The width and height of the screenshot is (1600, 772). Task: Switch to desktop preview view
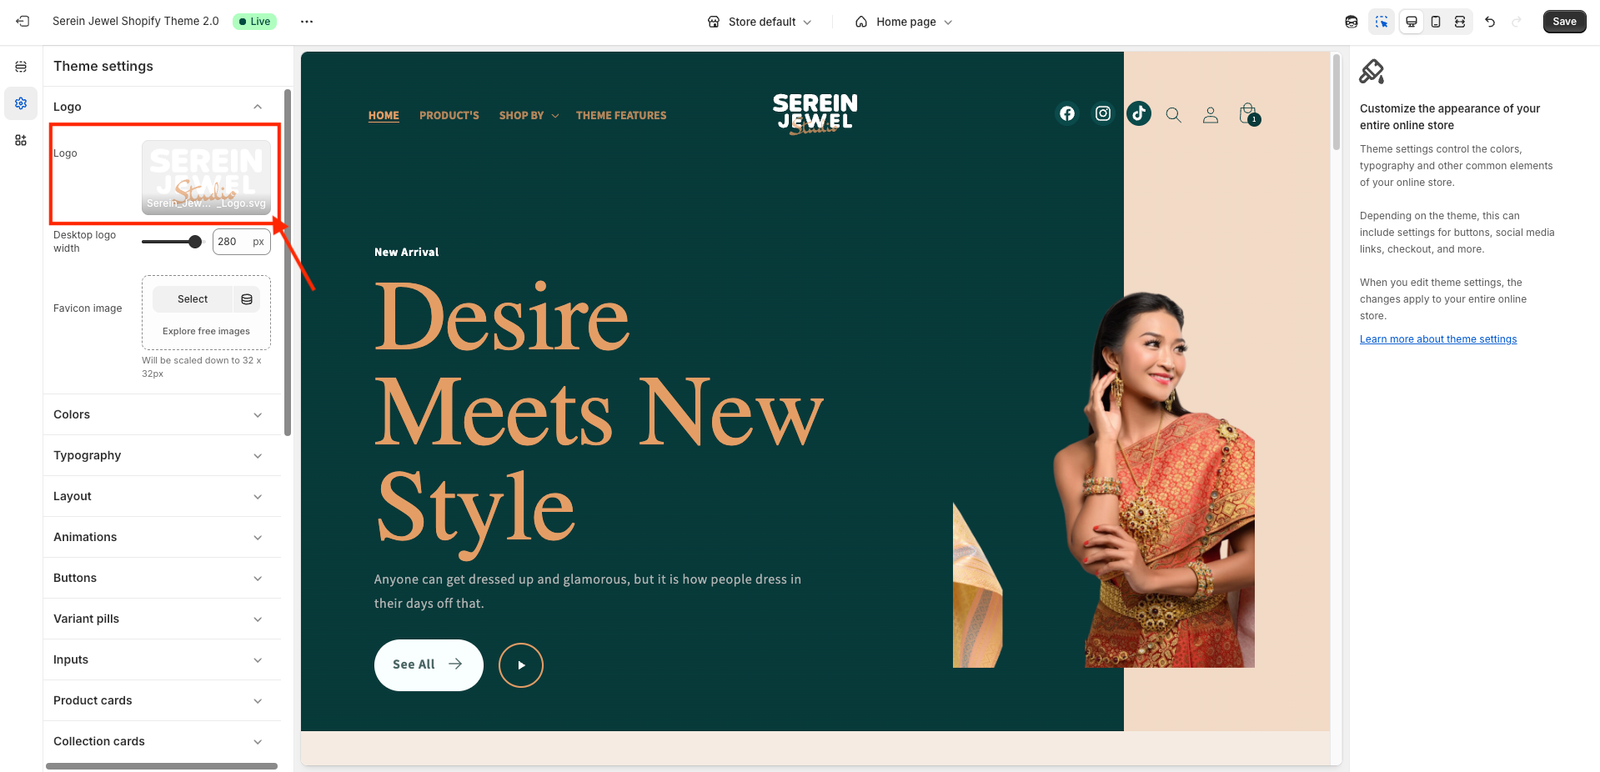(x=1412, y=21)
